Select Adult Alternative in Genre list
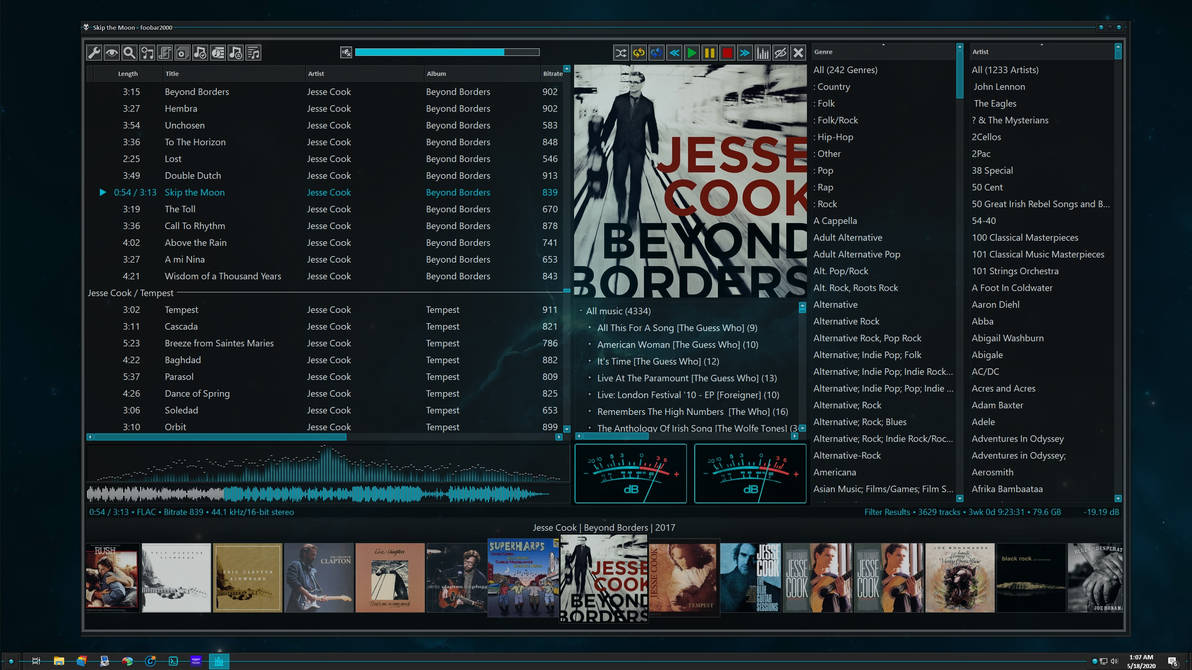The width and height of the screenshot is (1192, 670). 847,238
